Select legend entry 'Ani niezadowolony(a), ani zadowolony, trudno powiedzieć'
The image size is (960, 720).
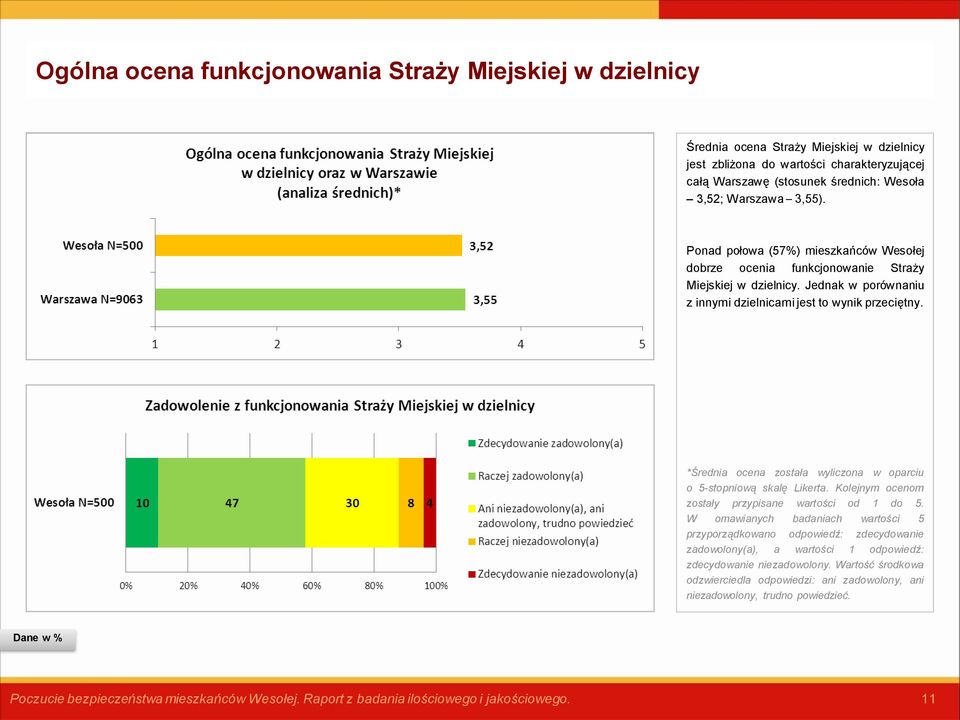[x=551, y=516]
